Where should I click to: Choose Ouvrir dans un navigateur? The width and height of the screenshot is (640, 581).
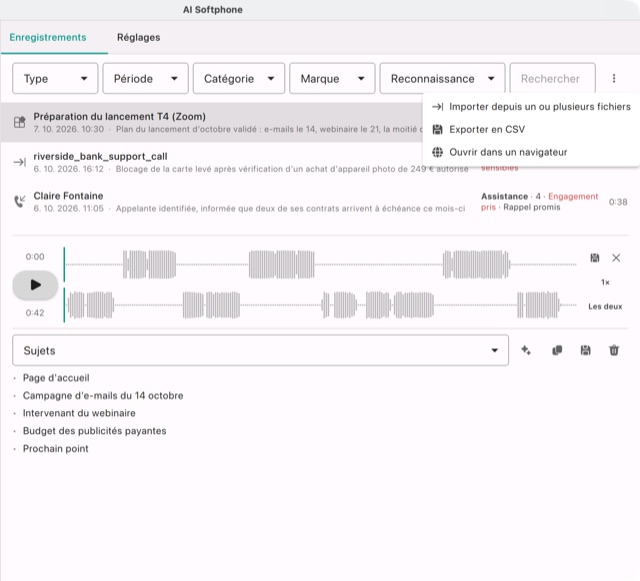pyautogui.click(x=531, y=152)
